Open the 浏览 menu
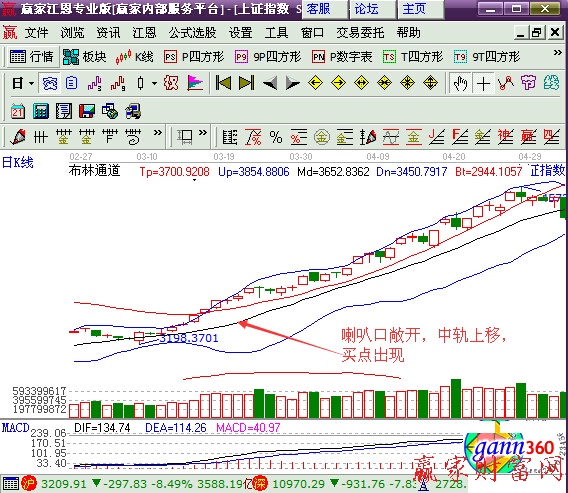The width and height of the screenshot is (568, 493). pyautogui.click(x=72, y=33)
